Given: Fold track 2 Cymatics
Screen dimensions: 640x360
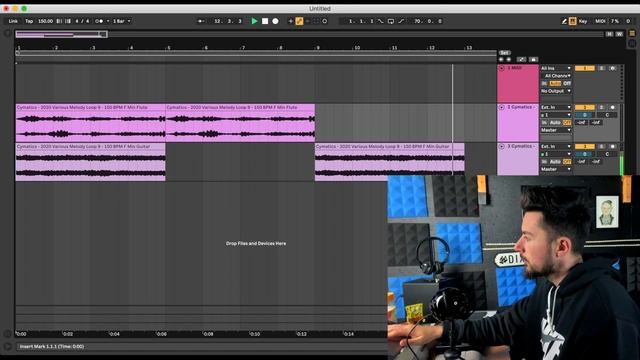Looking at the screenshot, I should coord(502,107).
